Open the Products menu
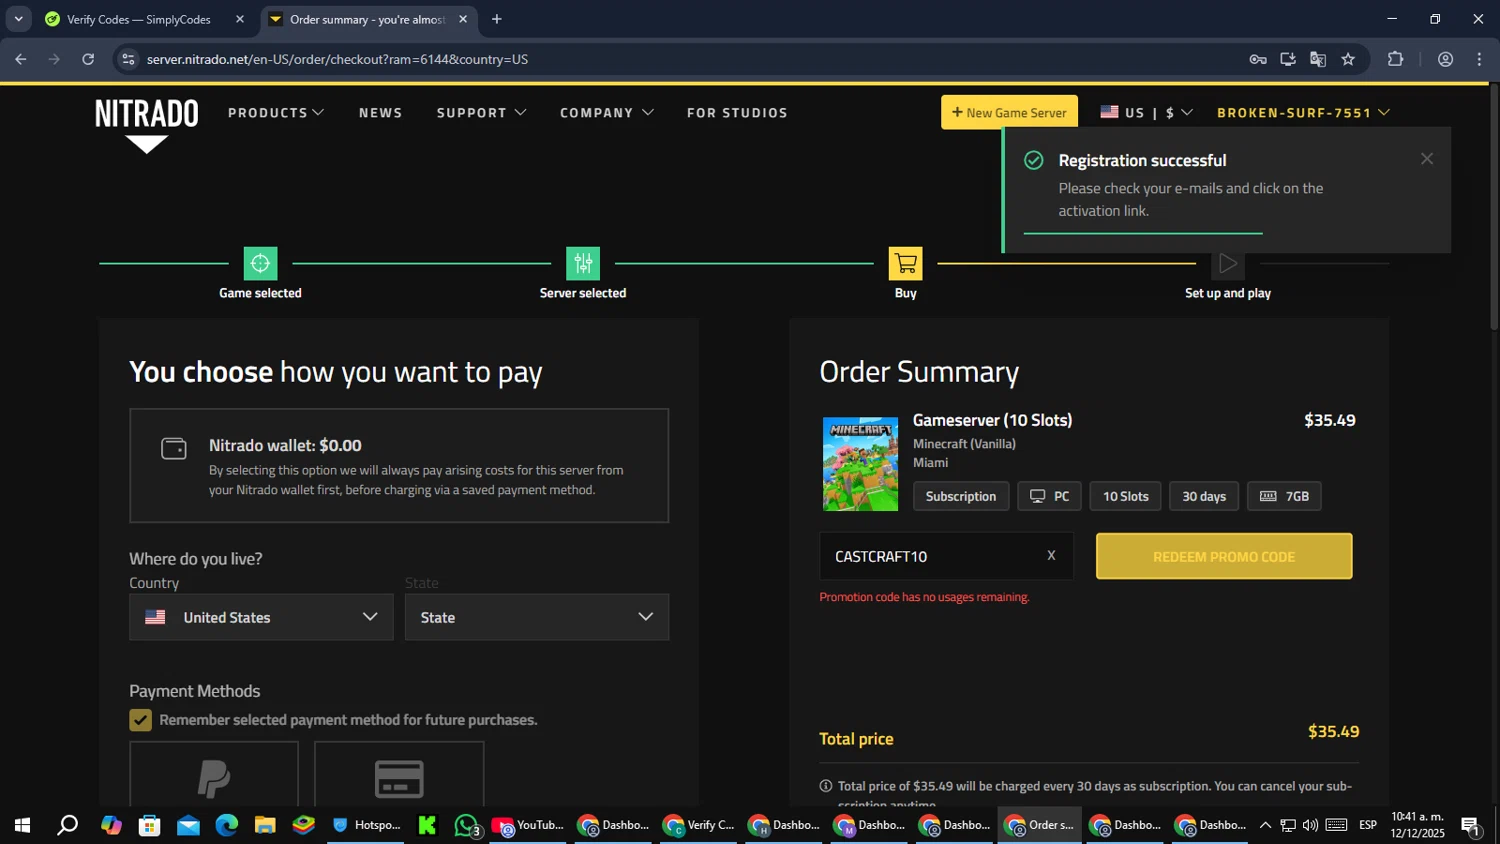 (276, 113)
